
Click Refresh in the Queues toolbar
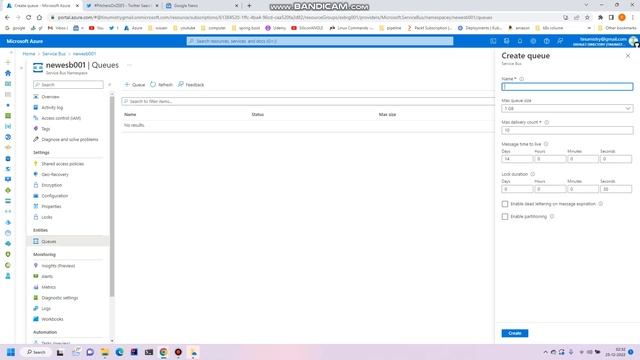(x=161, y=84)
